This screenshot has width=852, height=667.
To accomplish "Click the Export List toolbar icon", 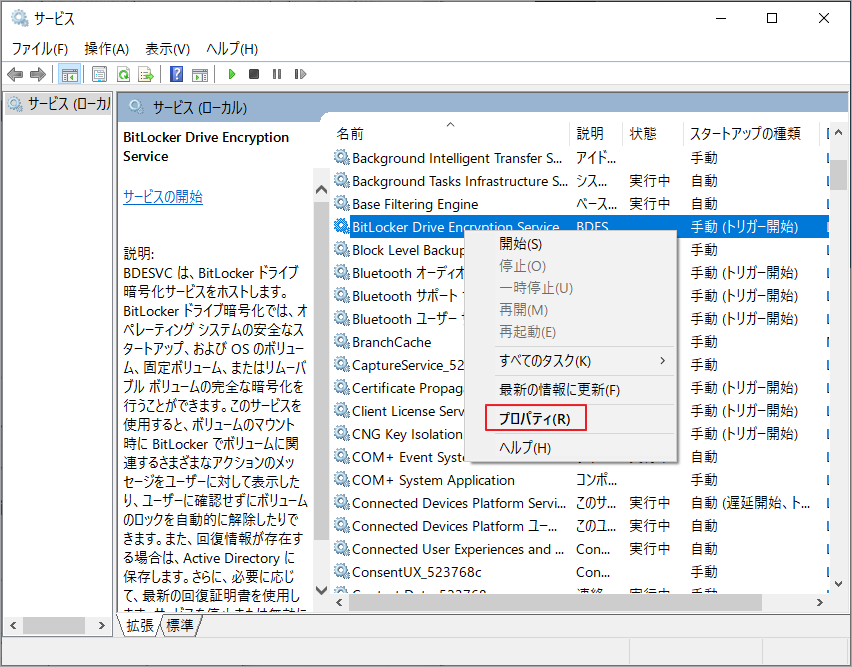I will [145, 73].
